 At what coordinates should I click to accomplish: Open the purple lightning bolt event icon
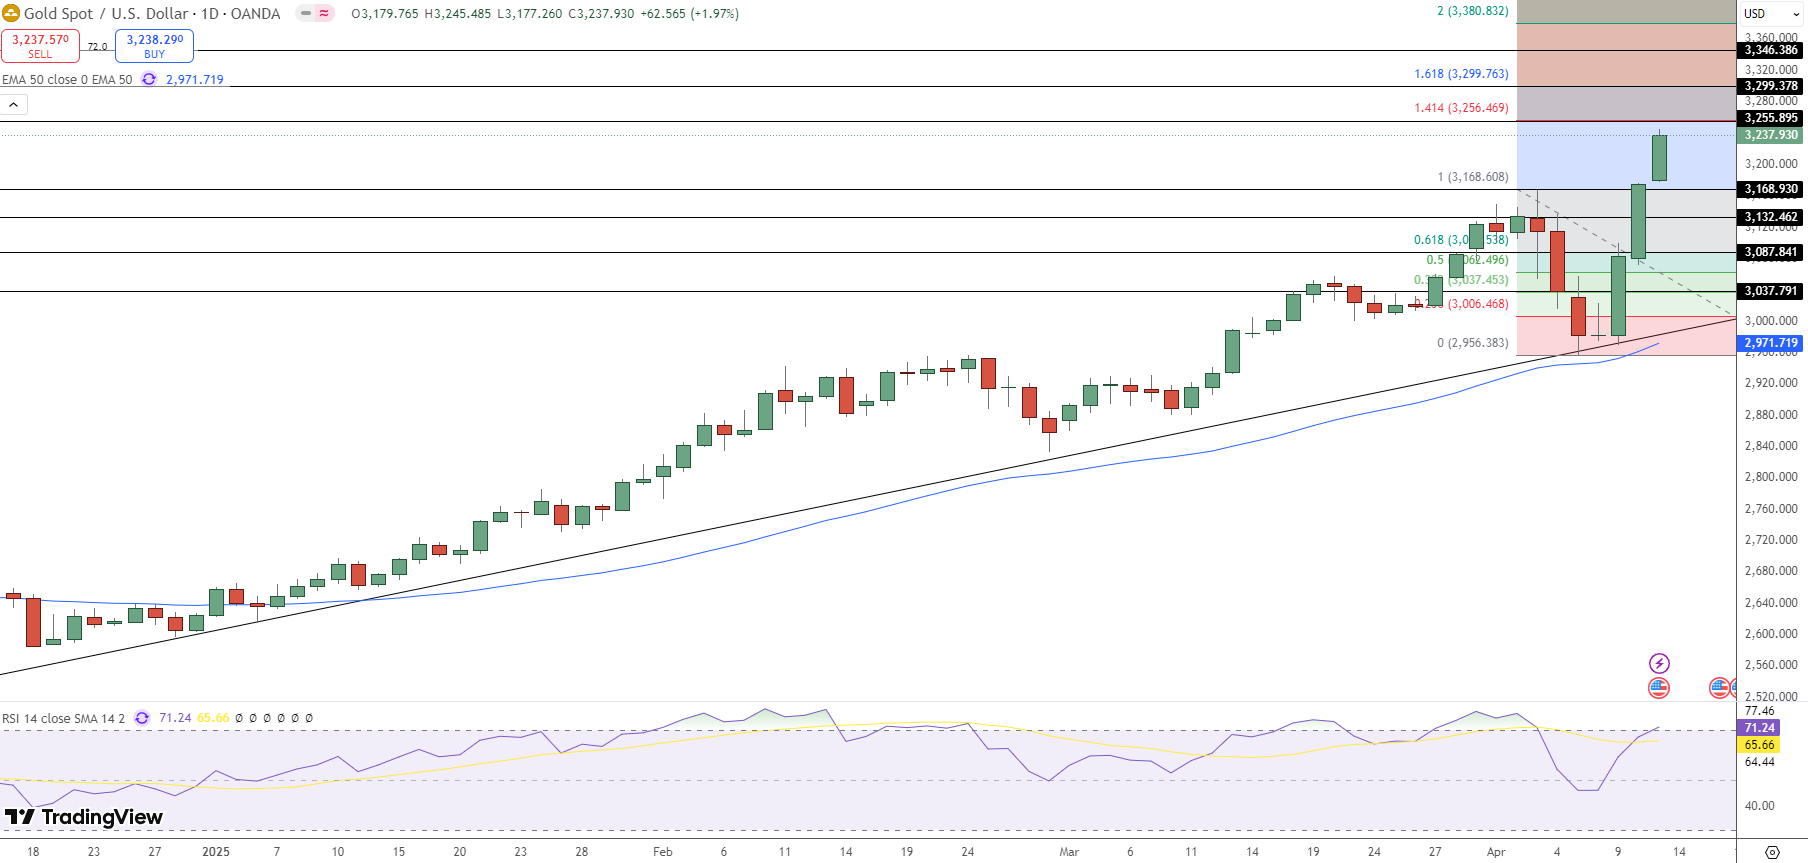click(1659, 663)
